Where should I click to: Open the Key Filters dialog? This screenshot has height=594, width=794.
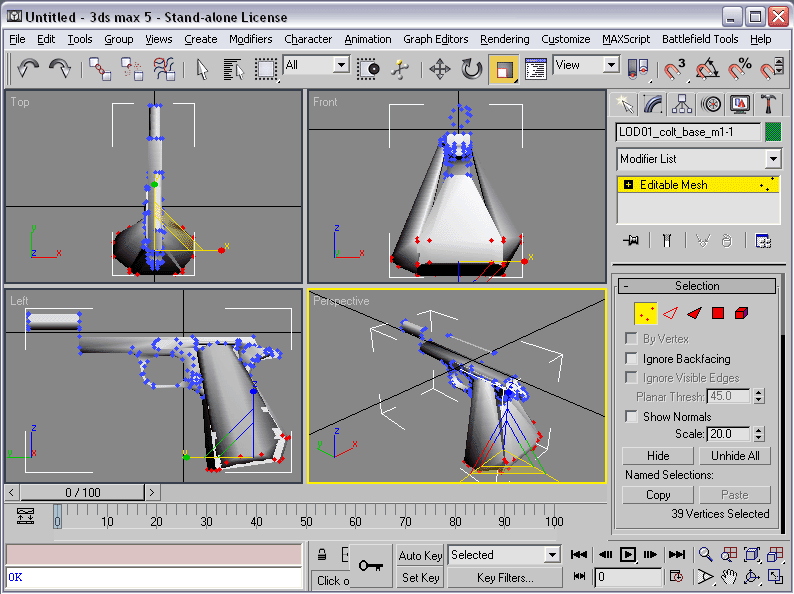pyautogui.click(x=505, y=577)
